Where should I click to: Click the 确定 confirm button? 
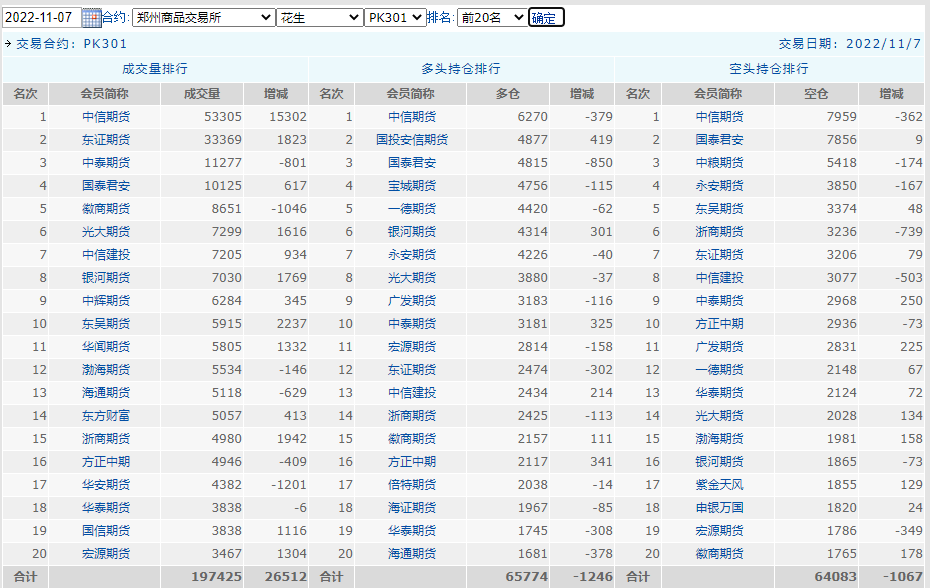tap(546, 18)
